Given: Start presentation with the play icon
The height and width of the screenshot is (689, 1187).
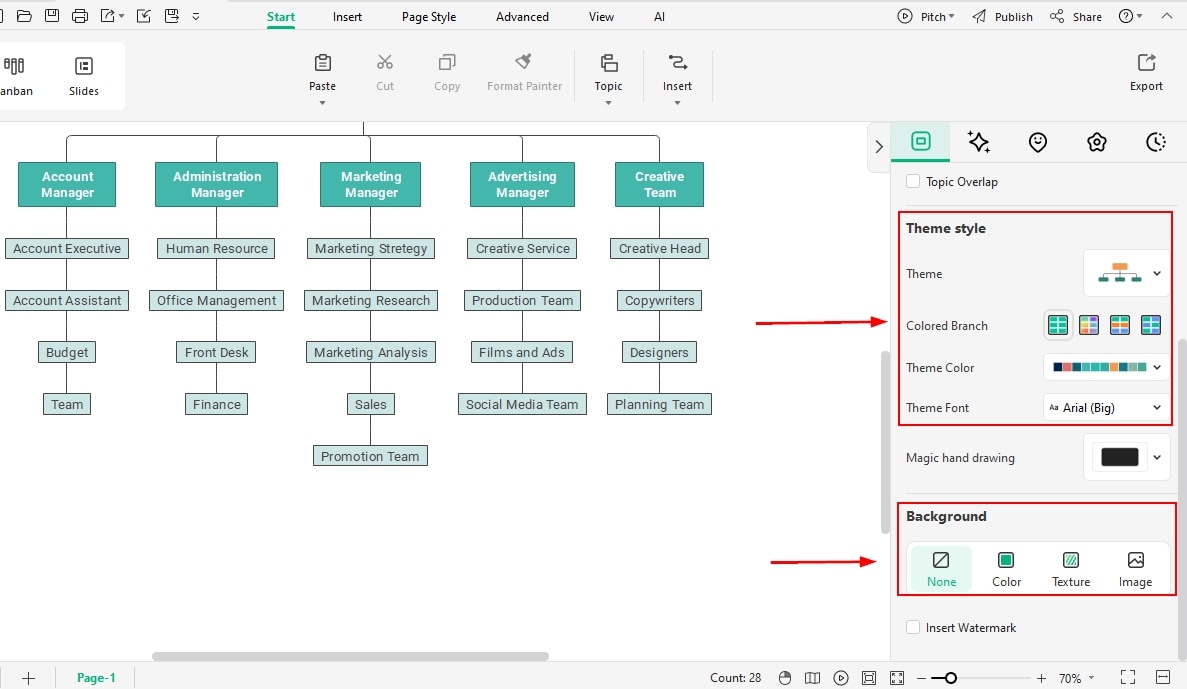Looking at the screenshot, I should (x=841, y=678).
